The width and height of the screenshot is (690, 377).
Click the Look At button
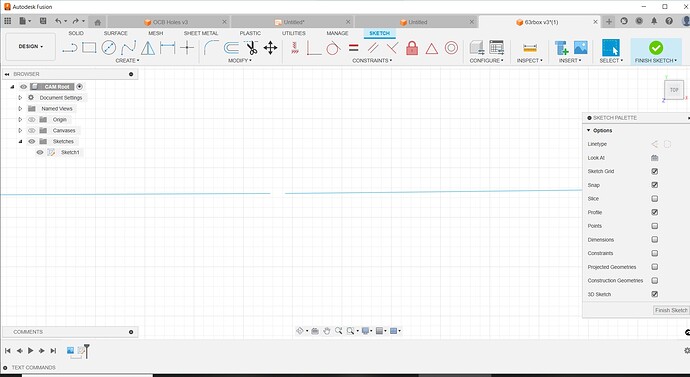[655, 157]
